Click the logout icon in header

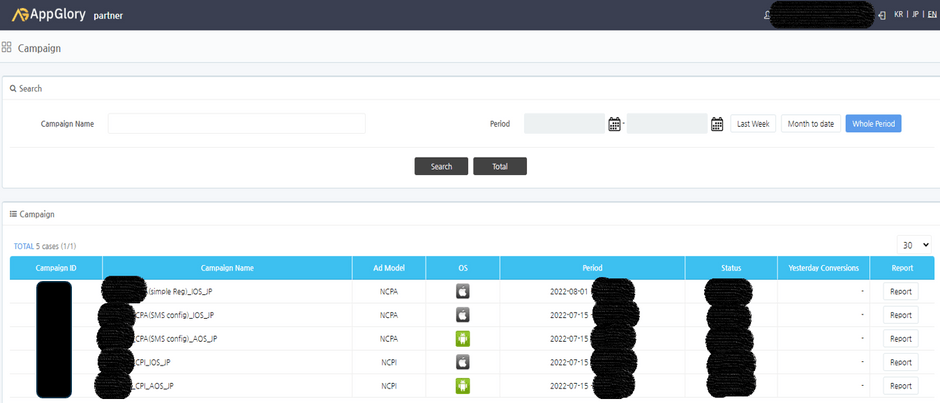(x=881, y=15)
